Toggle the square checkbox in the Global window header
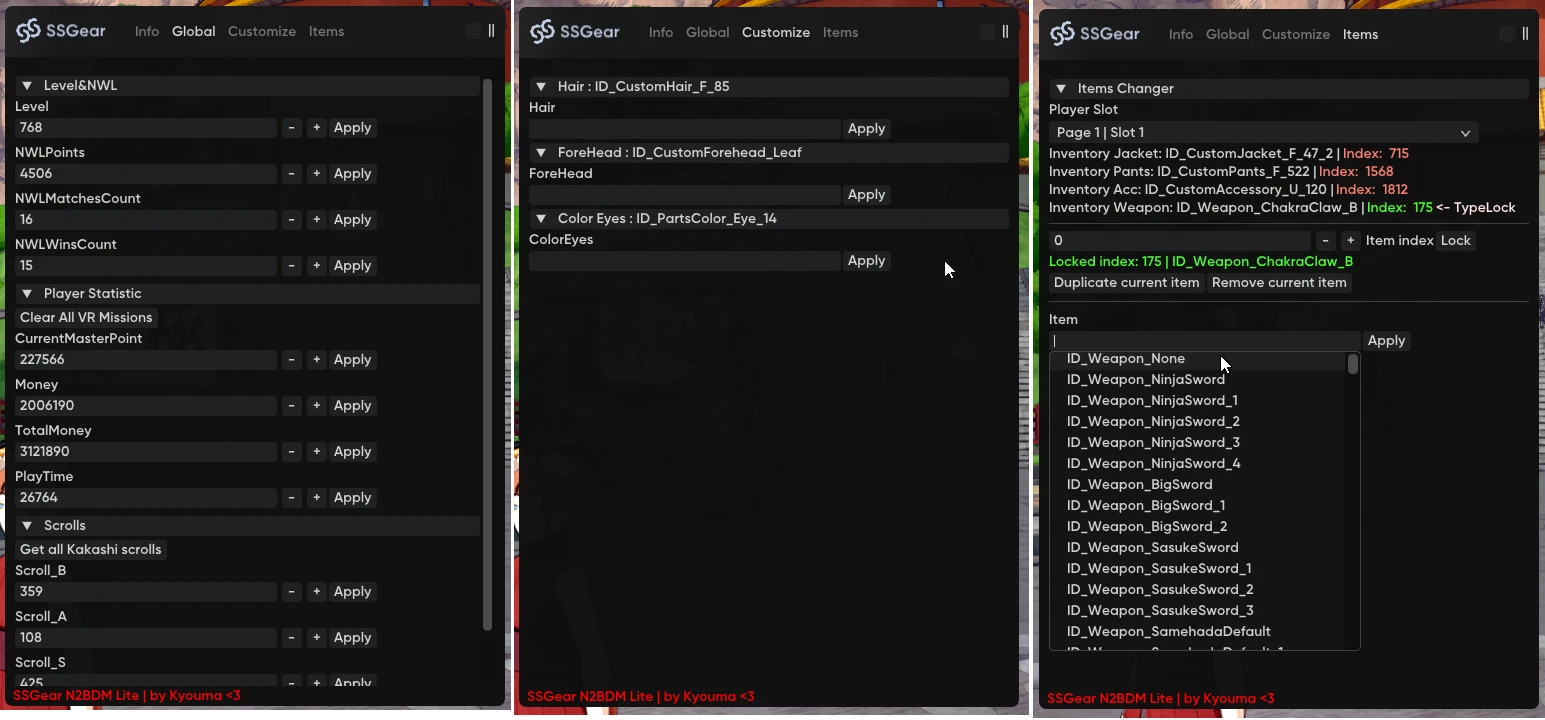1545x720 pixels. pos(473,31)
